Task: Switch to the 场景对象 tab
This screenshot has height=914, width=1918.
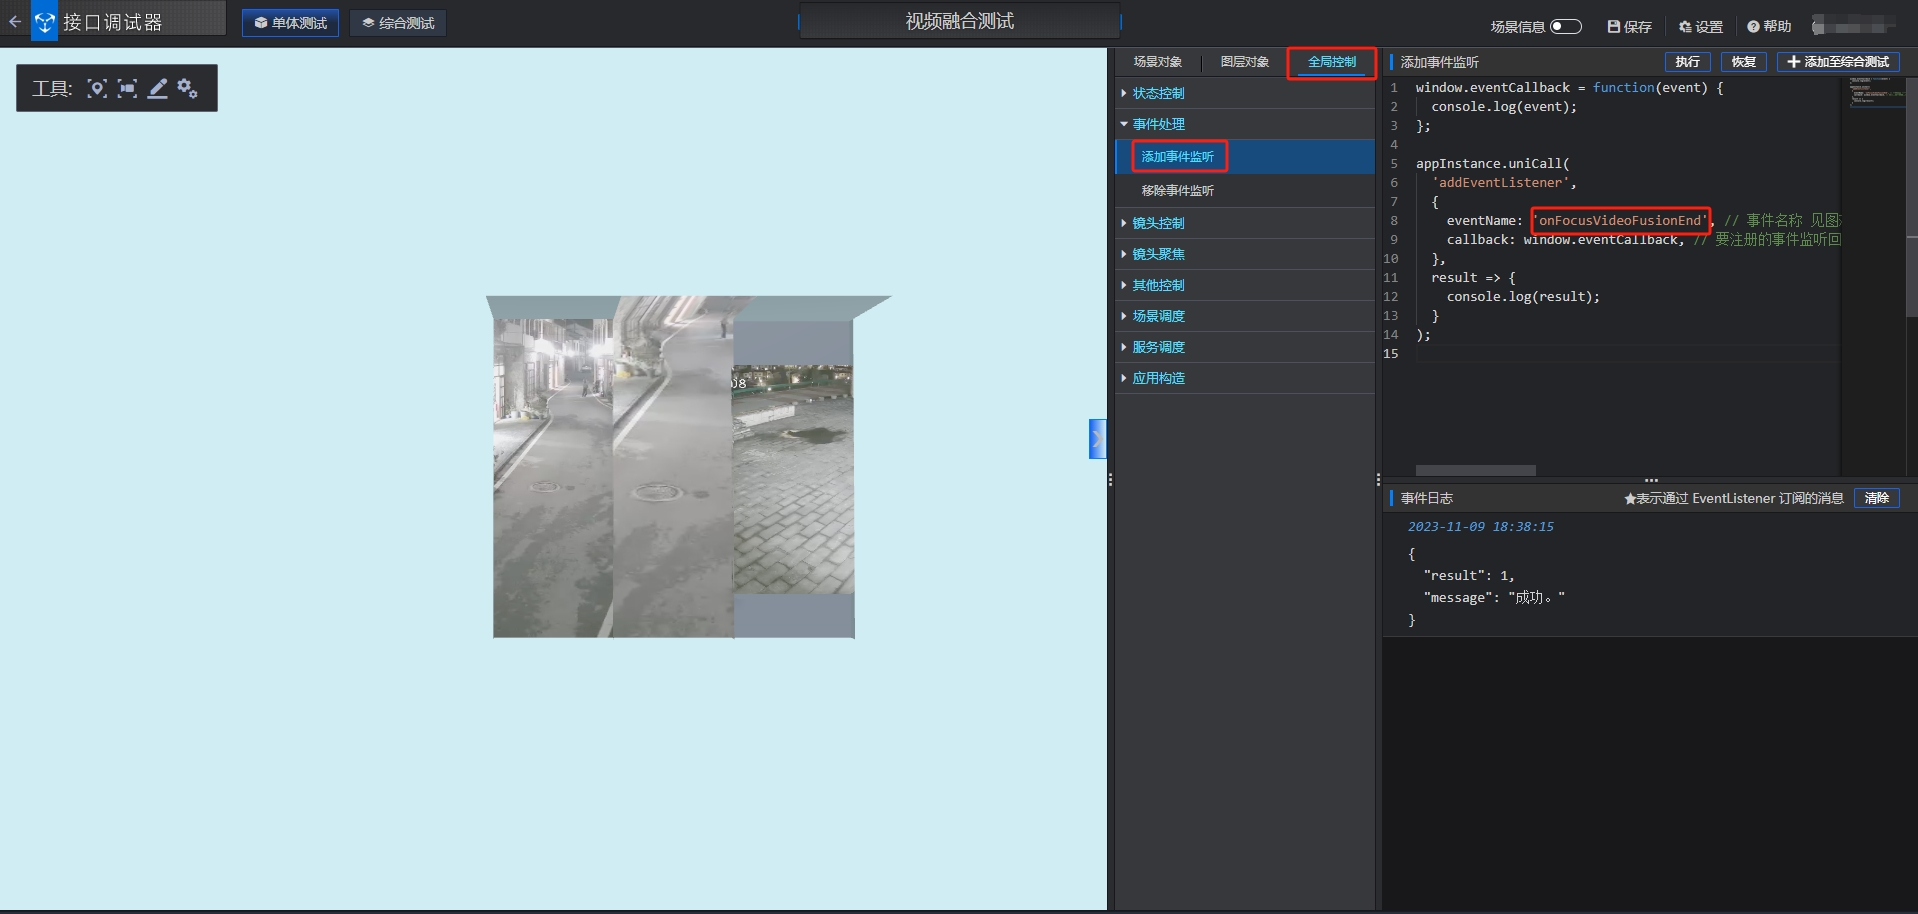Action: [1157, 62]
